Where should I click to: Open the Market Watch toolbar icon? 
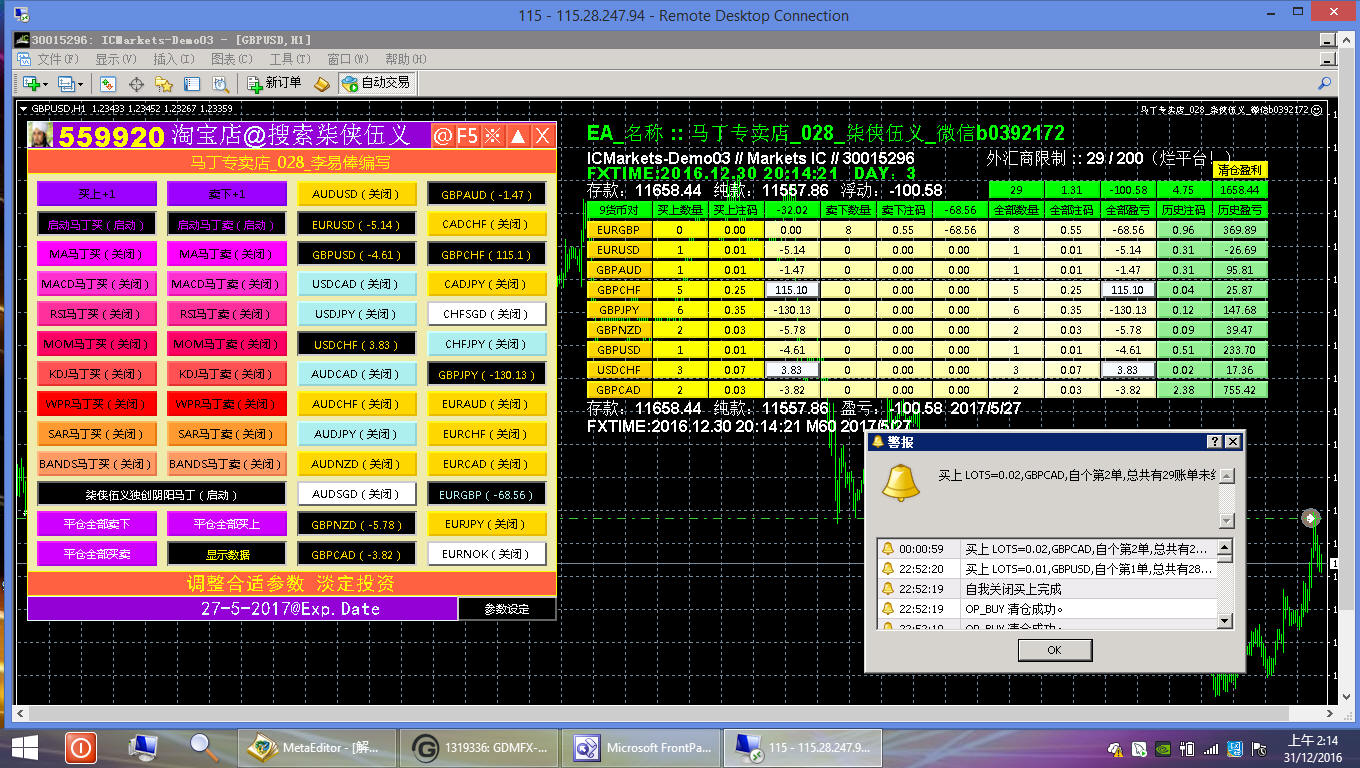(107, 84)
